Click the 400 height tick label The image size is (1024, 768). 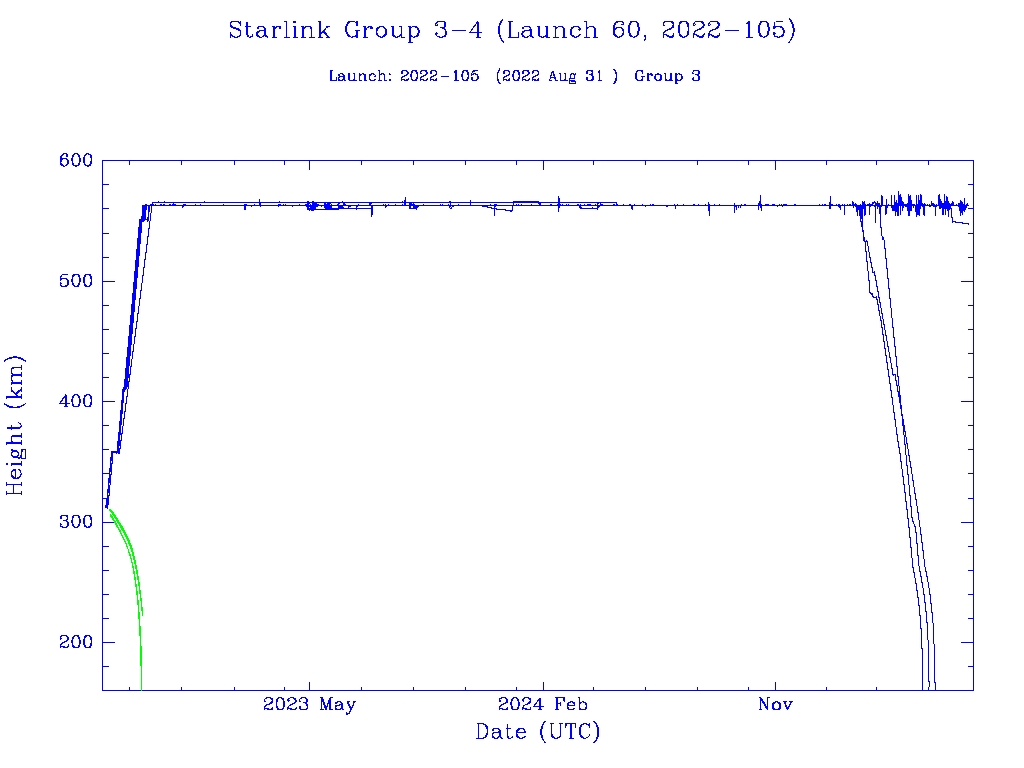[x=76, y=401]
